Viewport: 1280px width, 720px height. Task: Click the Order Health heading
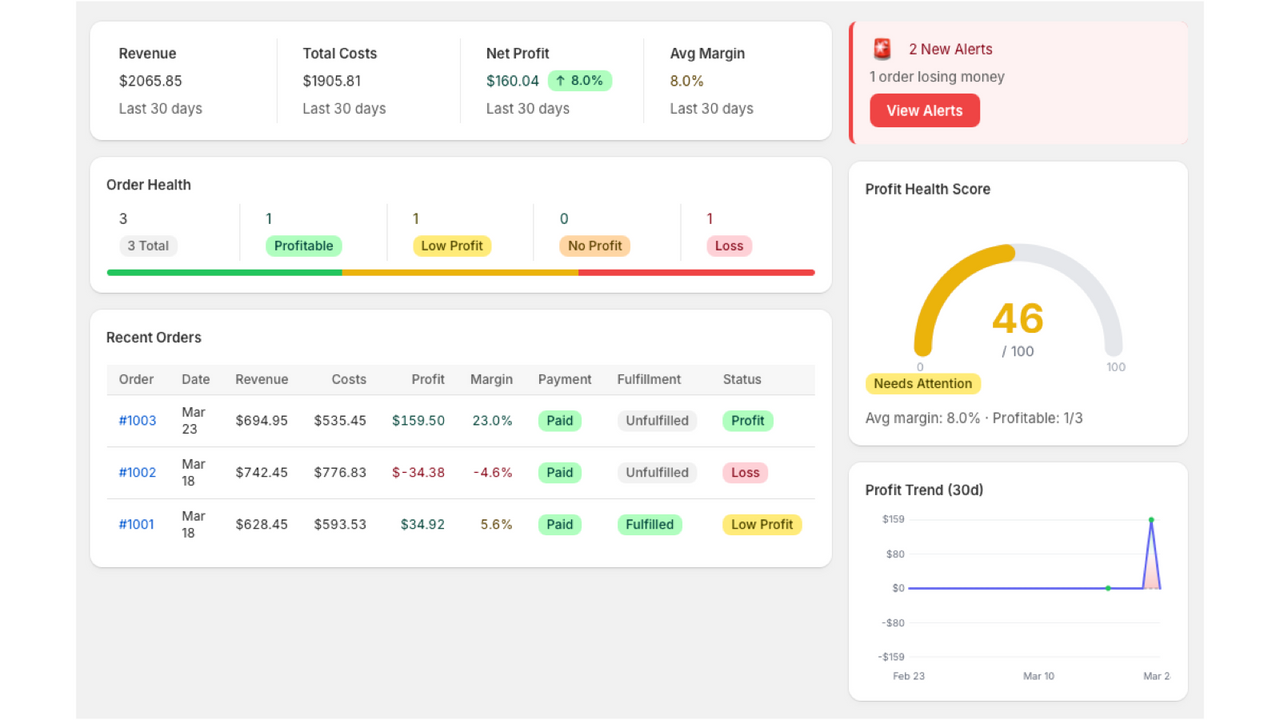(x=149, y=185)
